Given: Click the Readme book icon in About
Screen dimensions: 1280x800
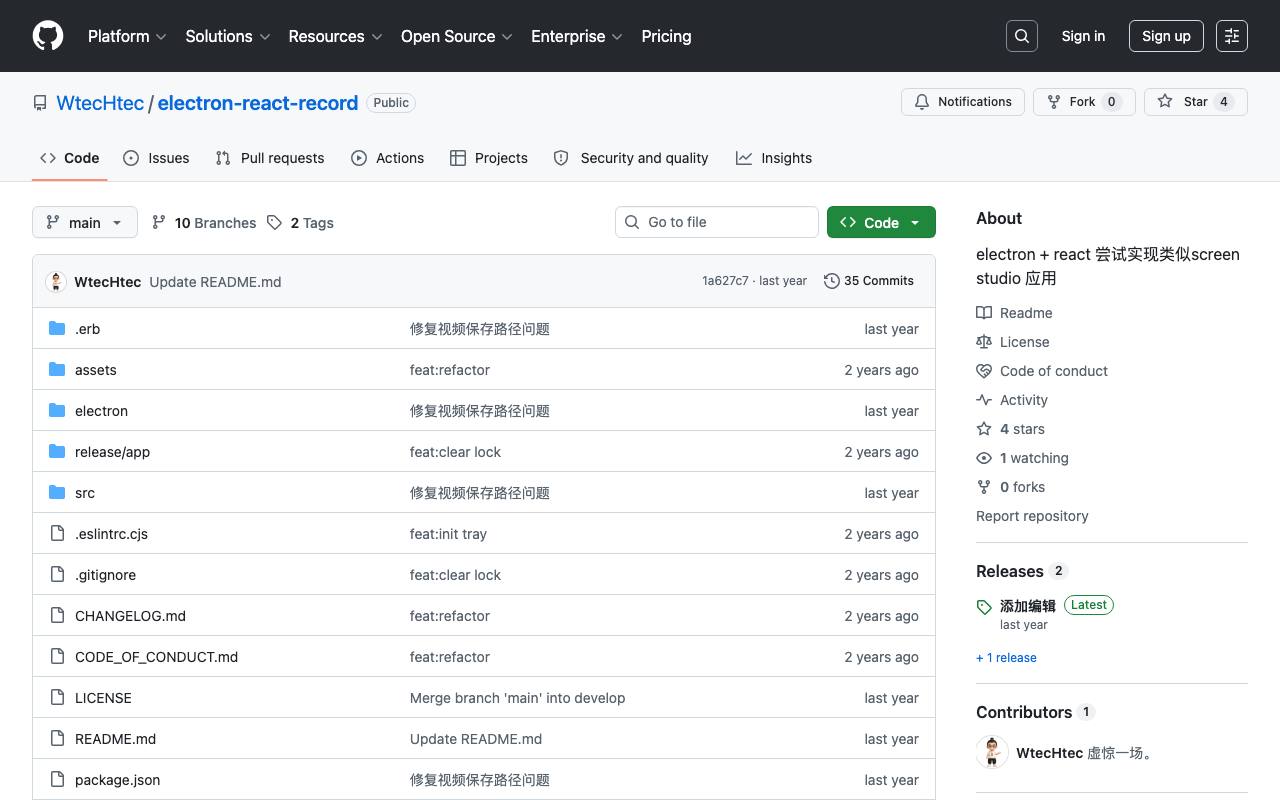Looking at the screenshot, I should pos(984,313).
